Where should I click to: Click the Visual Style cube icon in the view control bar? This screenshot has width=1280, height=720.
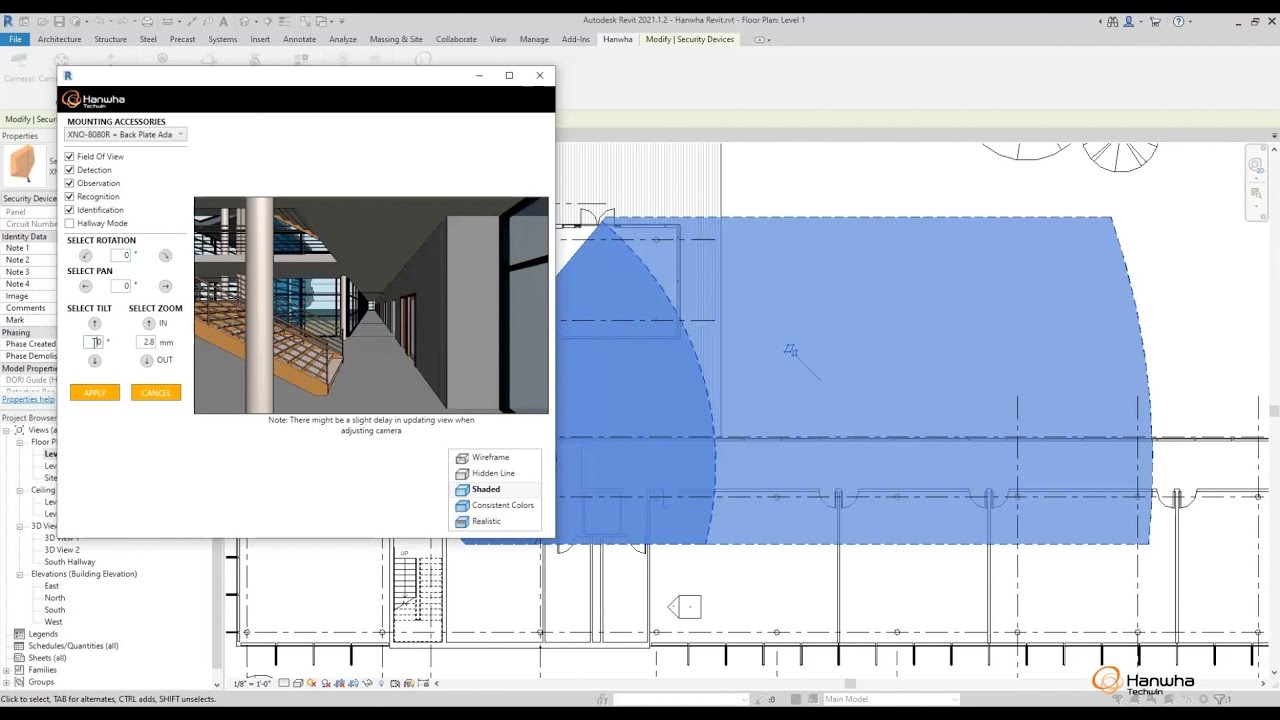tap(298, 683)
